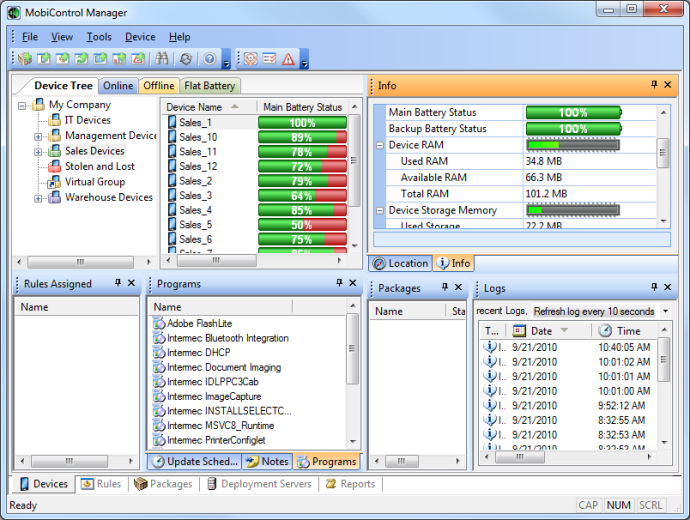Switch to the Flat Battery tab
Image resolution: width=690 pixels, height=520 pixels.
pyautogui.click(x=209, y=86)
